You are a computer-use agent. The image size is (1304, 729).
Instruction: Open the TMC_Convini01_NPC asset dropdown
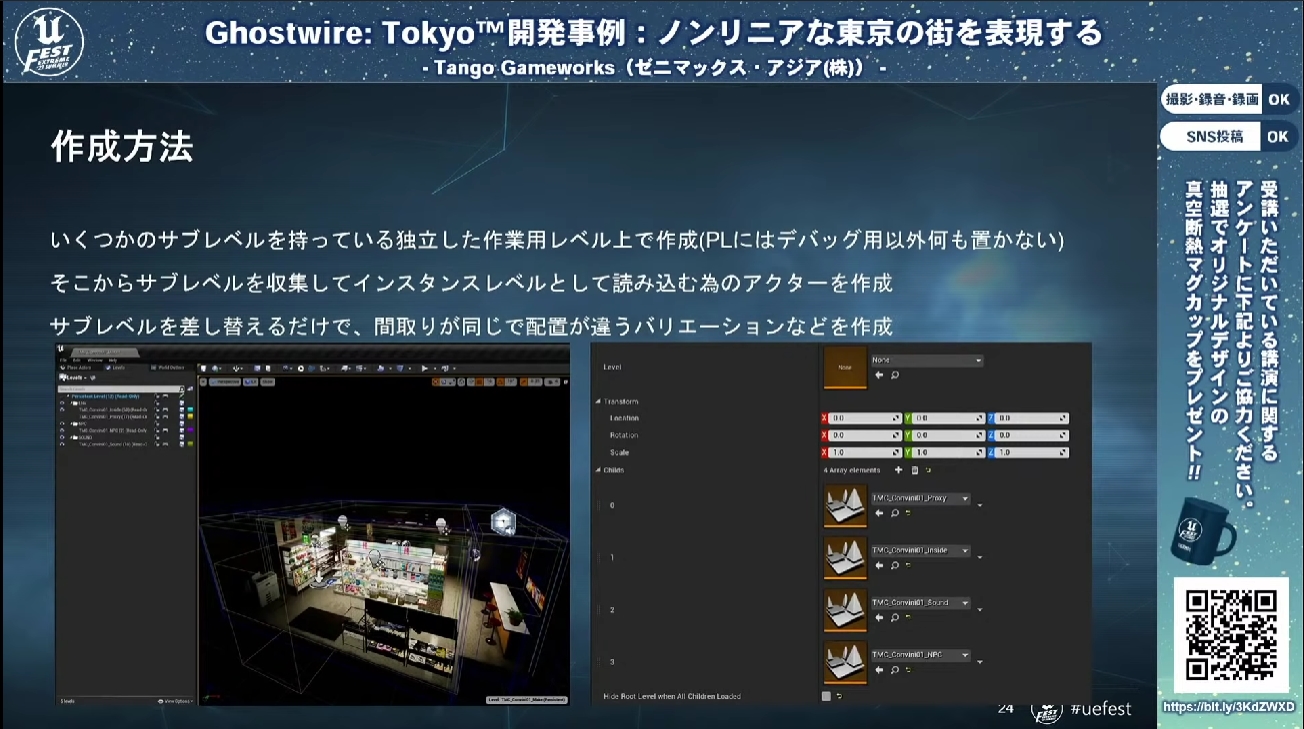(x=921, y=655)
